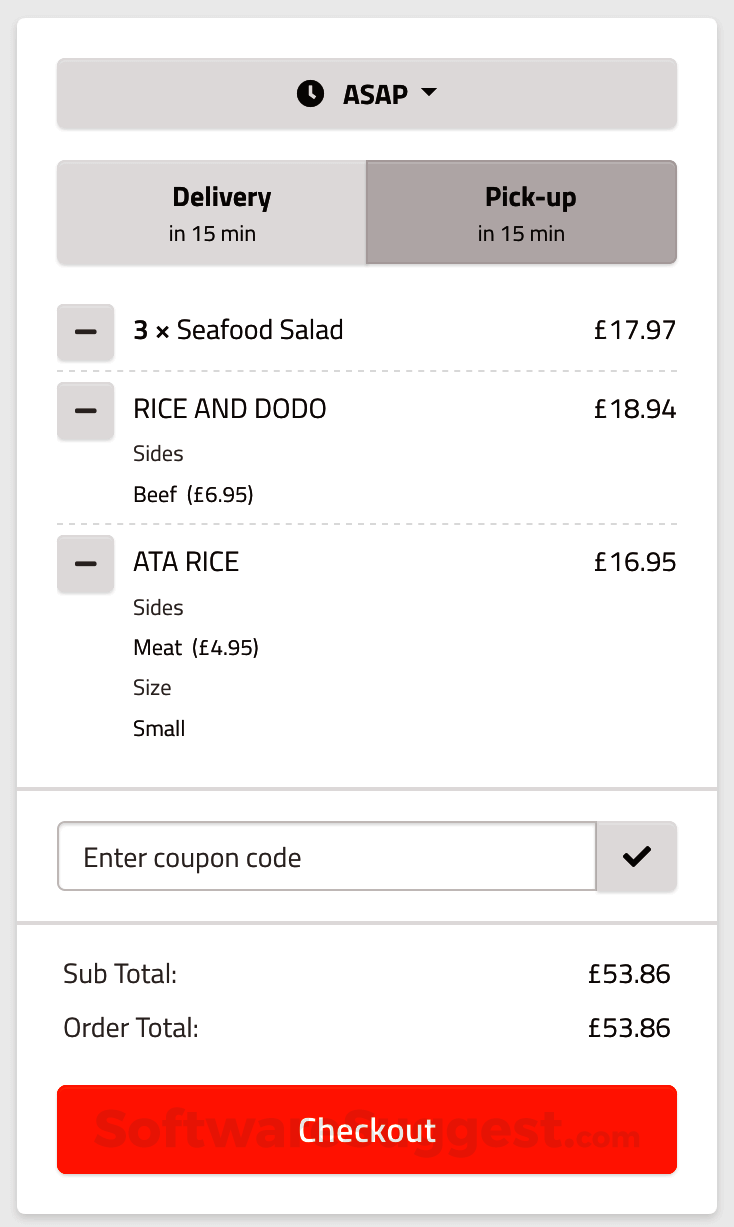This screenshot has width=734, height=1227.
Task: Expand the ASAP time dropdown arrow
Action: tap(429, 93)
